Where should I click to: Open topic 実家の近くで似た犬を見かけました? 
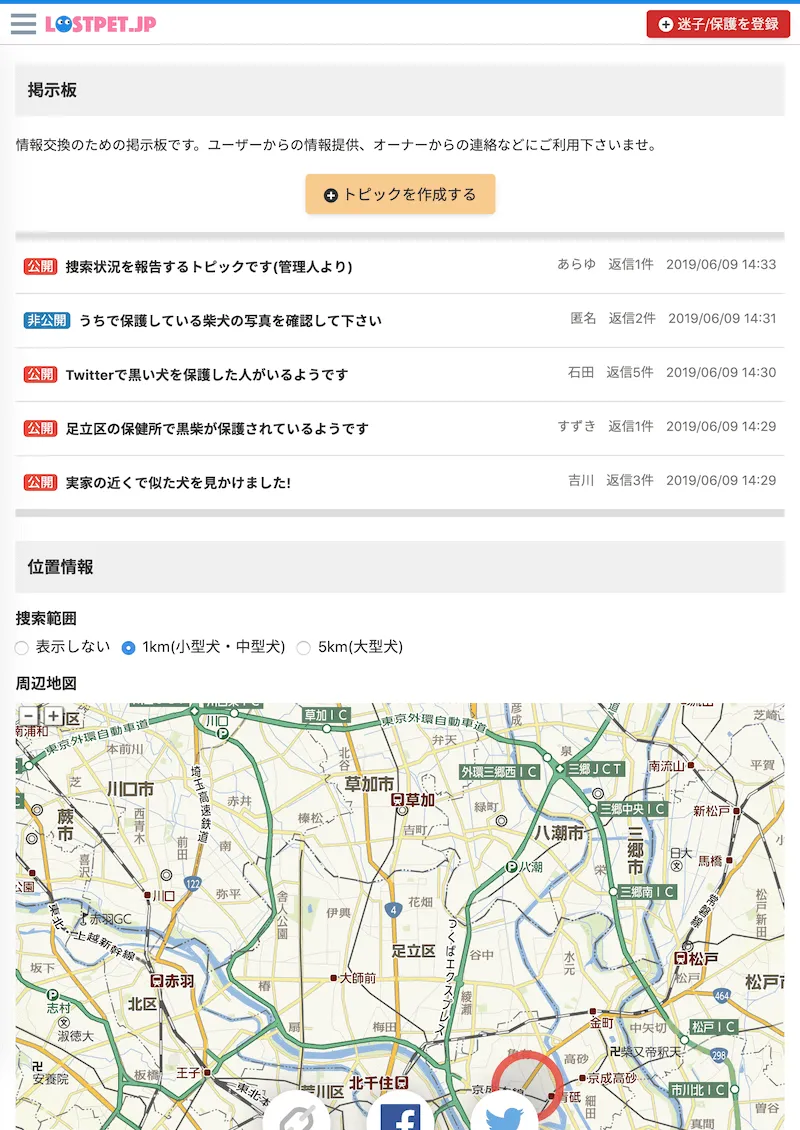pyautogui.click(x=178, y=482)
